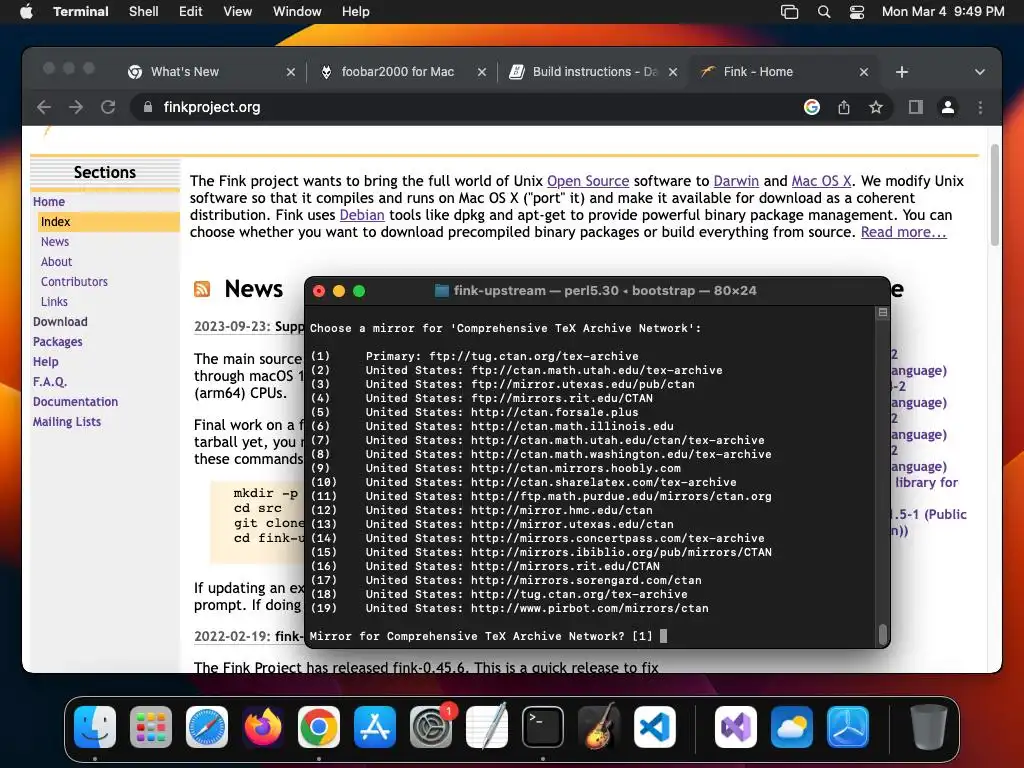Screen dimensions: 1024x768
Task: Open the Chrome profile menu
Action: [x=948, y=107]
